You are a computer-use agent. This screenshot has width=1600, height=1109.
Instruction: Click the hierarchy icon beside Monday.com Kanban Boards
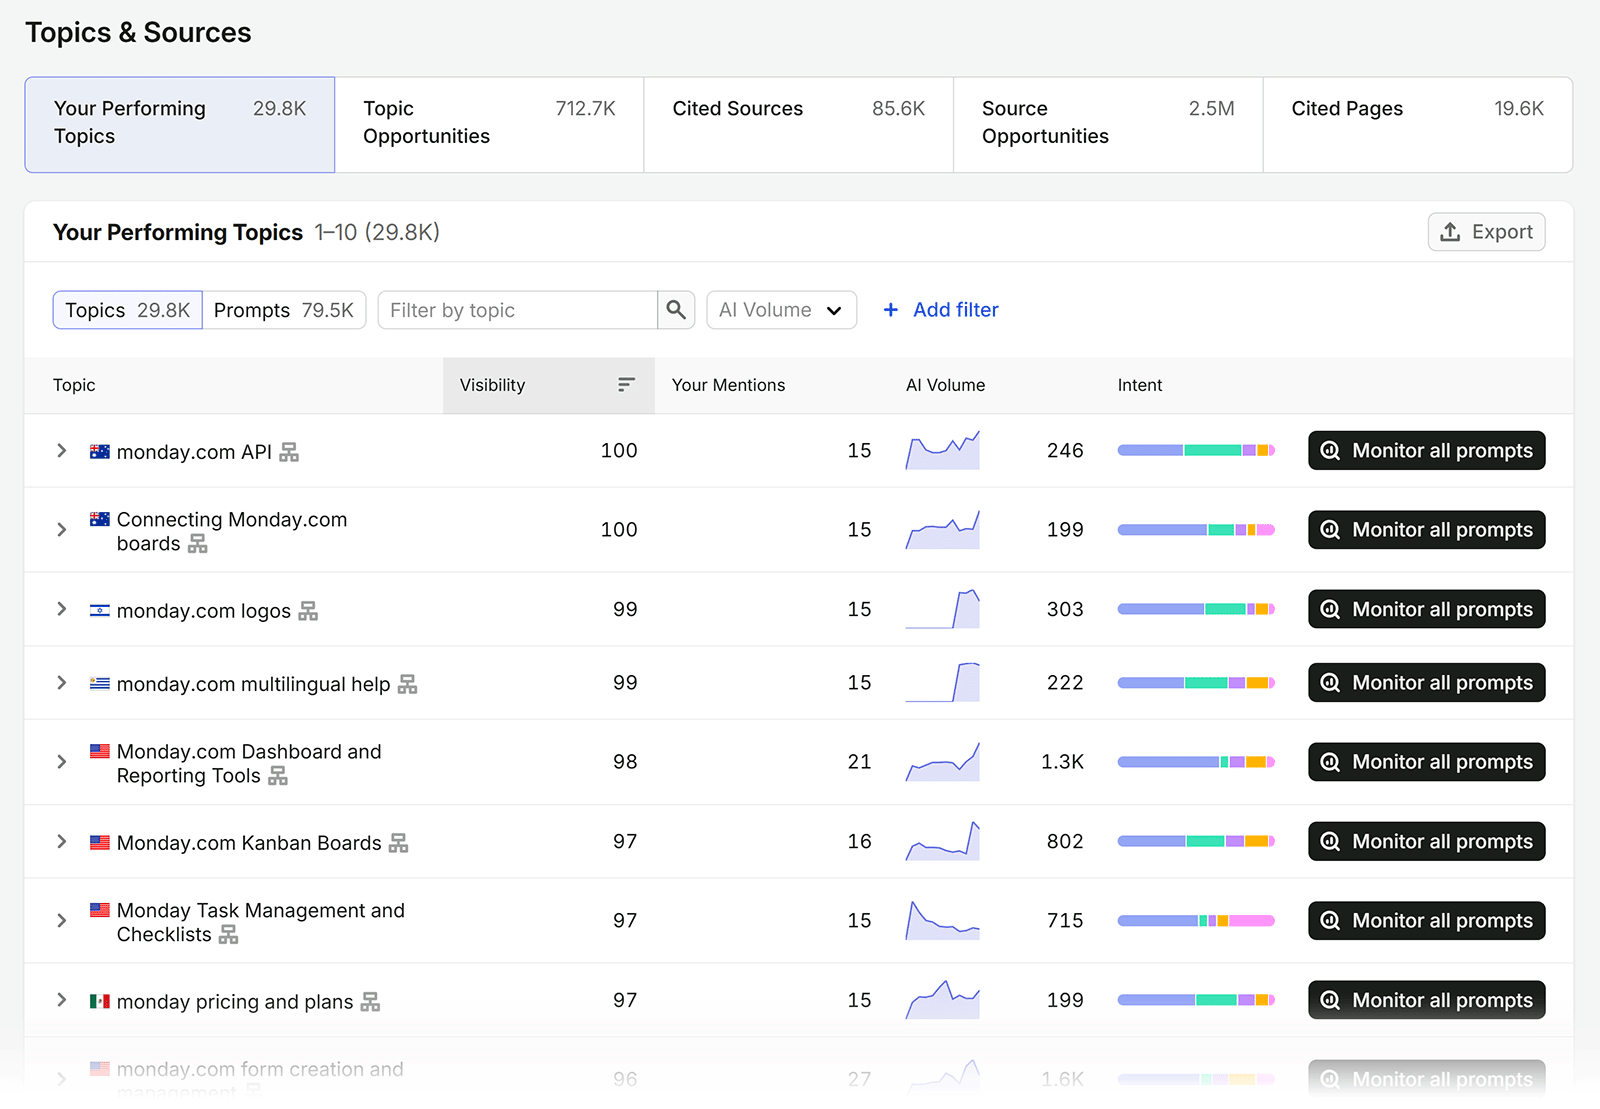[399, 843]
